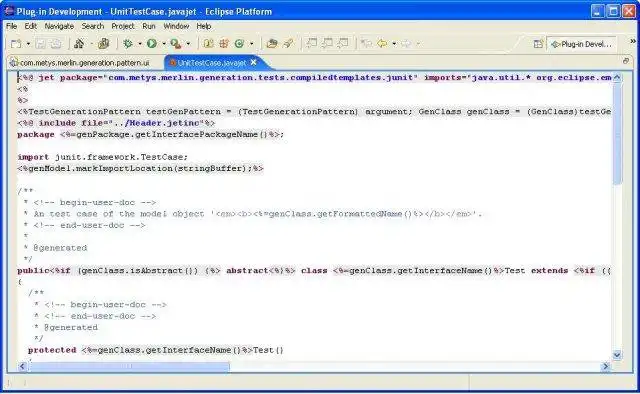The height and width of the screenshot is (394, 640).
Task: Click the green Run icon
Action: [152, 44]
